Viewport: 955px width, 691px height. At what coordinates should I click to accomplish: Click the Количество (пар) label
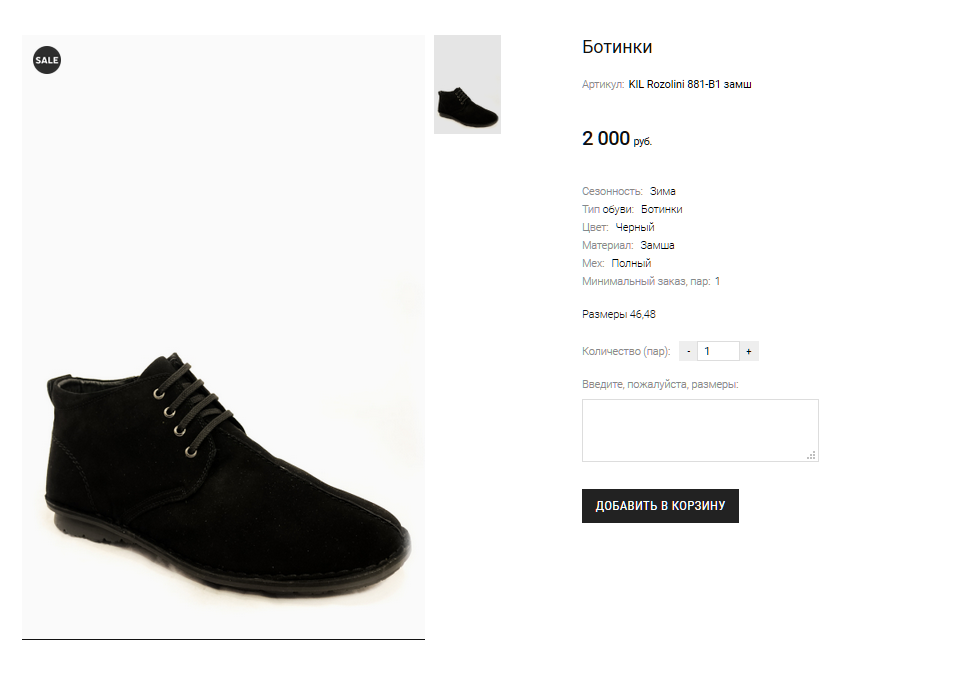626,351
